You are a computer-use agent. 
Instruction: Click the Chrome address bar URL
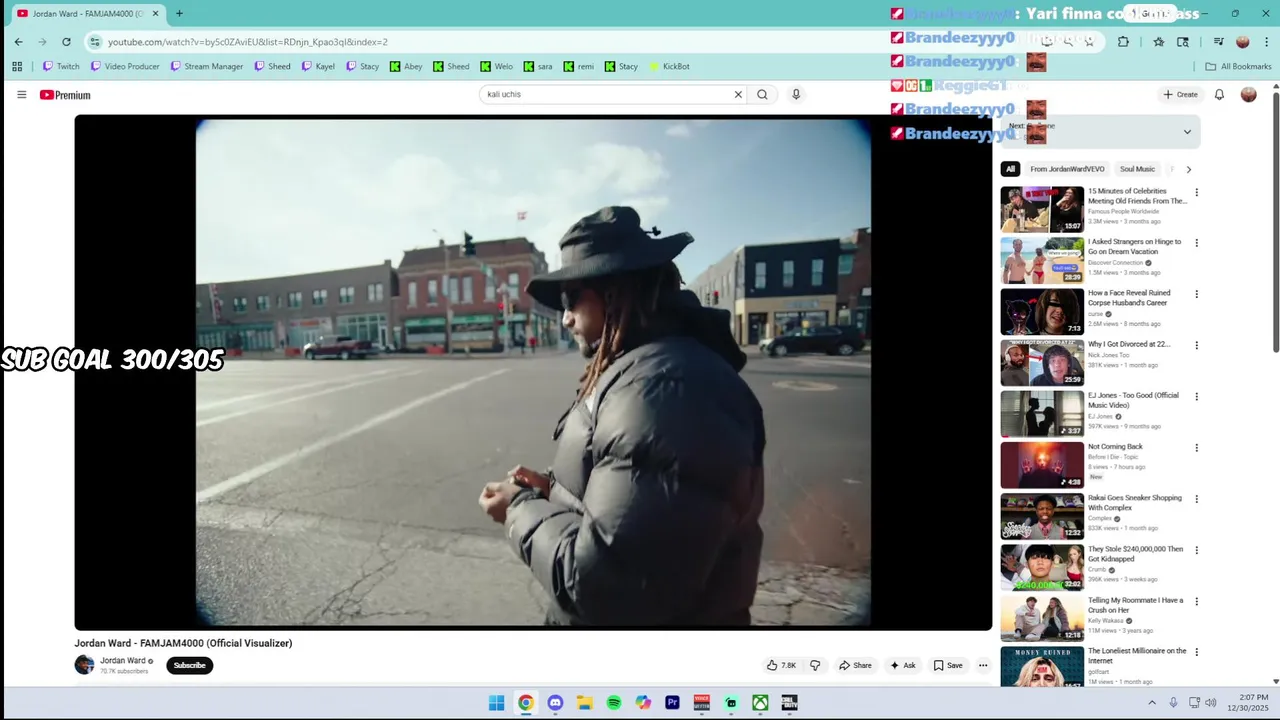pyautogui.click(x=248, y=42)
